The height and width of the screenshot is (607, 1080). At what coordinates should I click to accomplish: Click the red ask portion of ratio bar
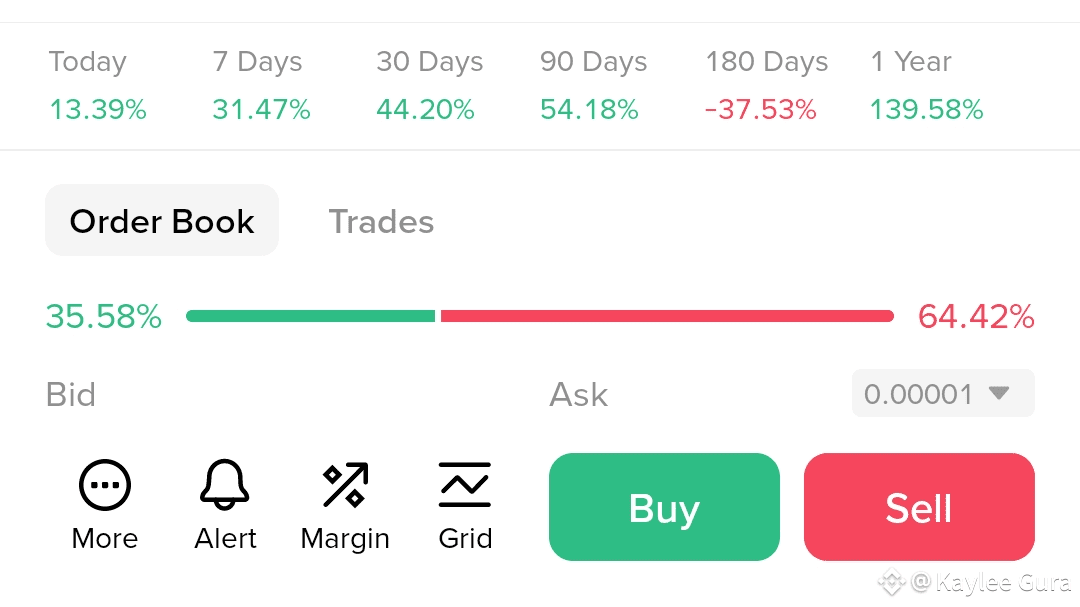click(x=667, y=316)
